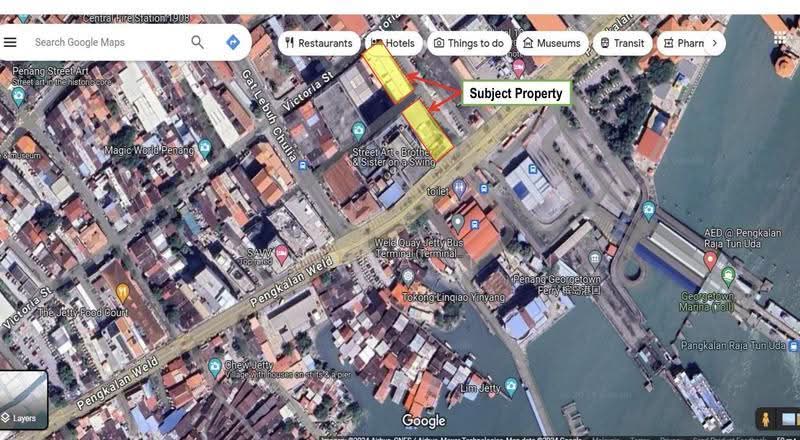Click the magnifier search icon

197,42
